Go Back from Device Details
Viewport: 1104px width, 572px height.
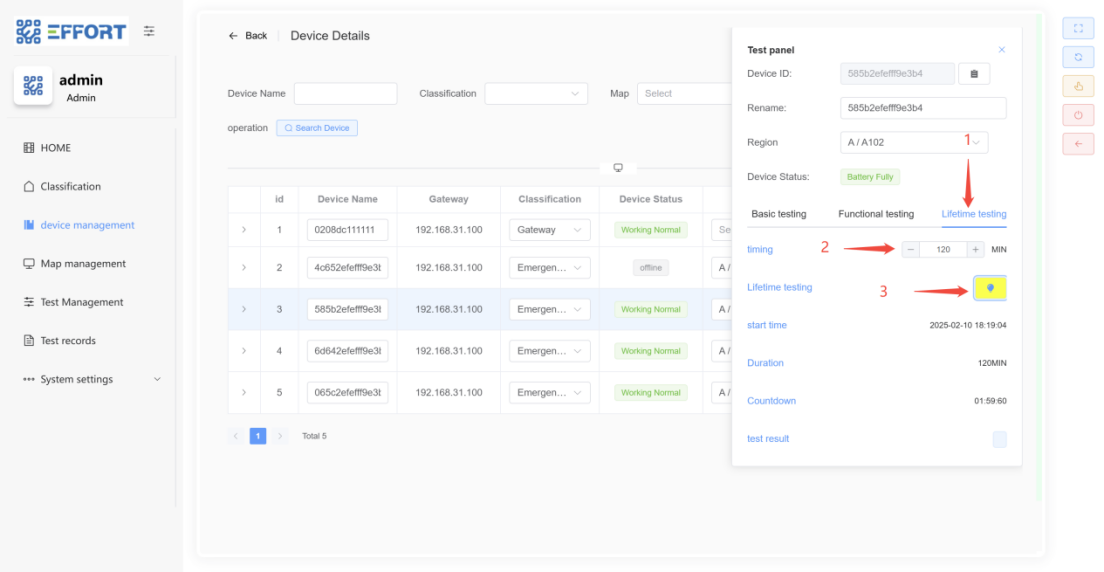coord(248,36)
